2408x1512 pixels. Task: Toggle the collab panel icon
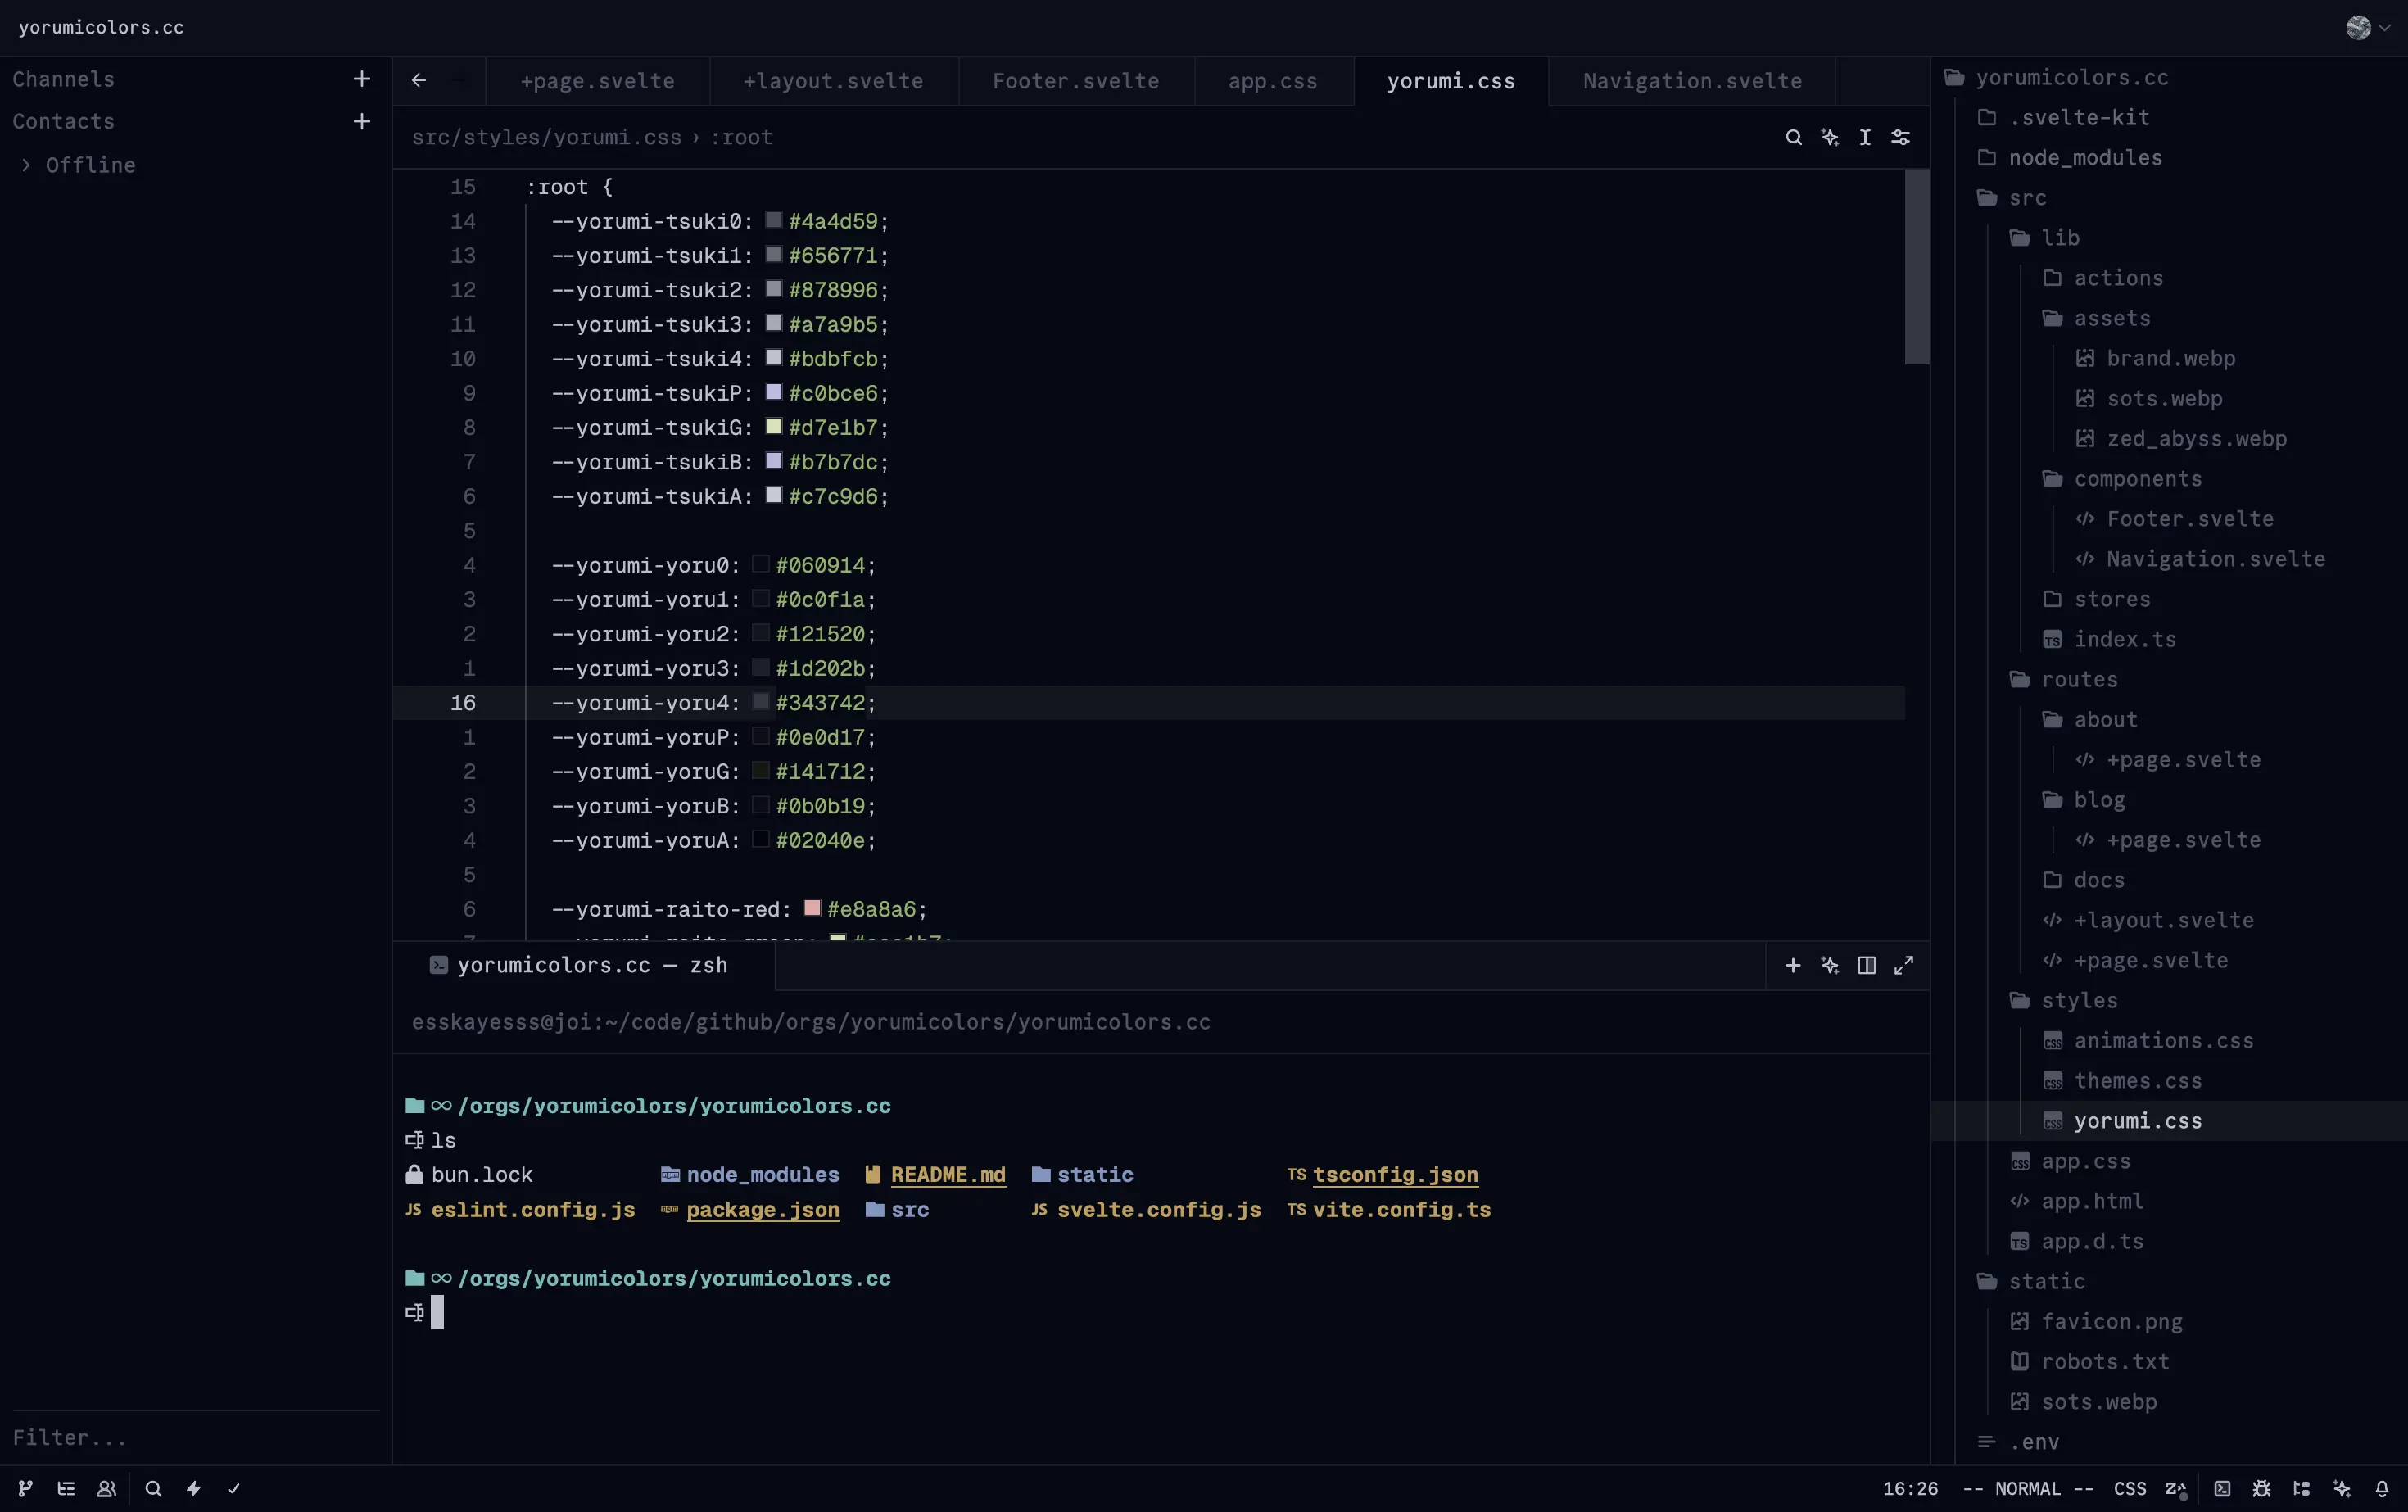pyautogui.click(x=106, y=1489)
